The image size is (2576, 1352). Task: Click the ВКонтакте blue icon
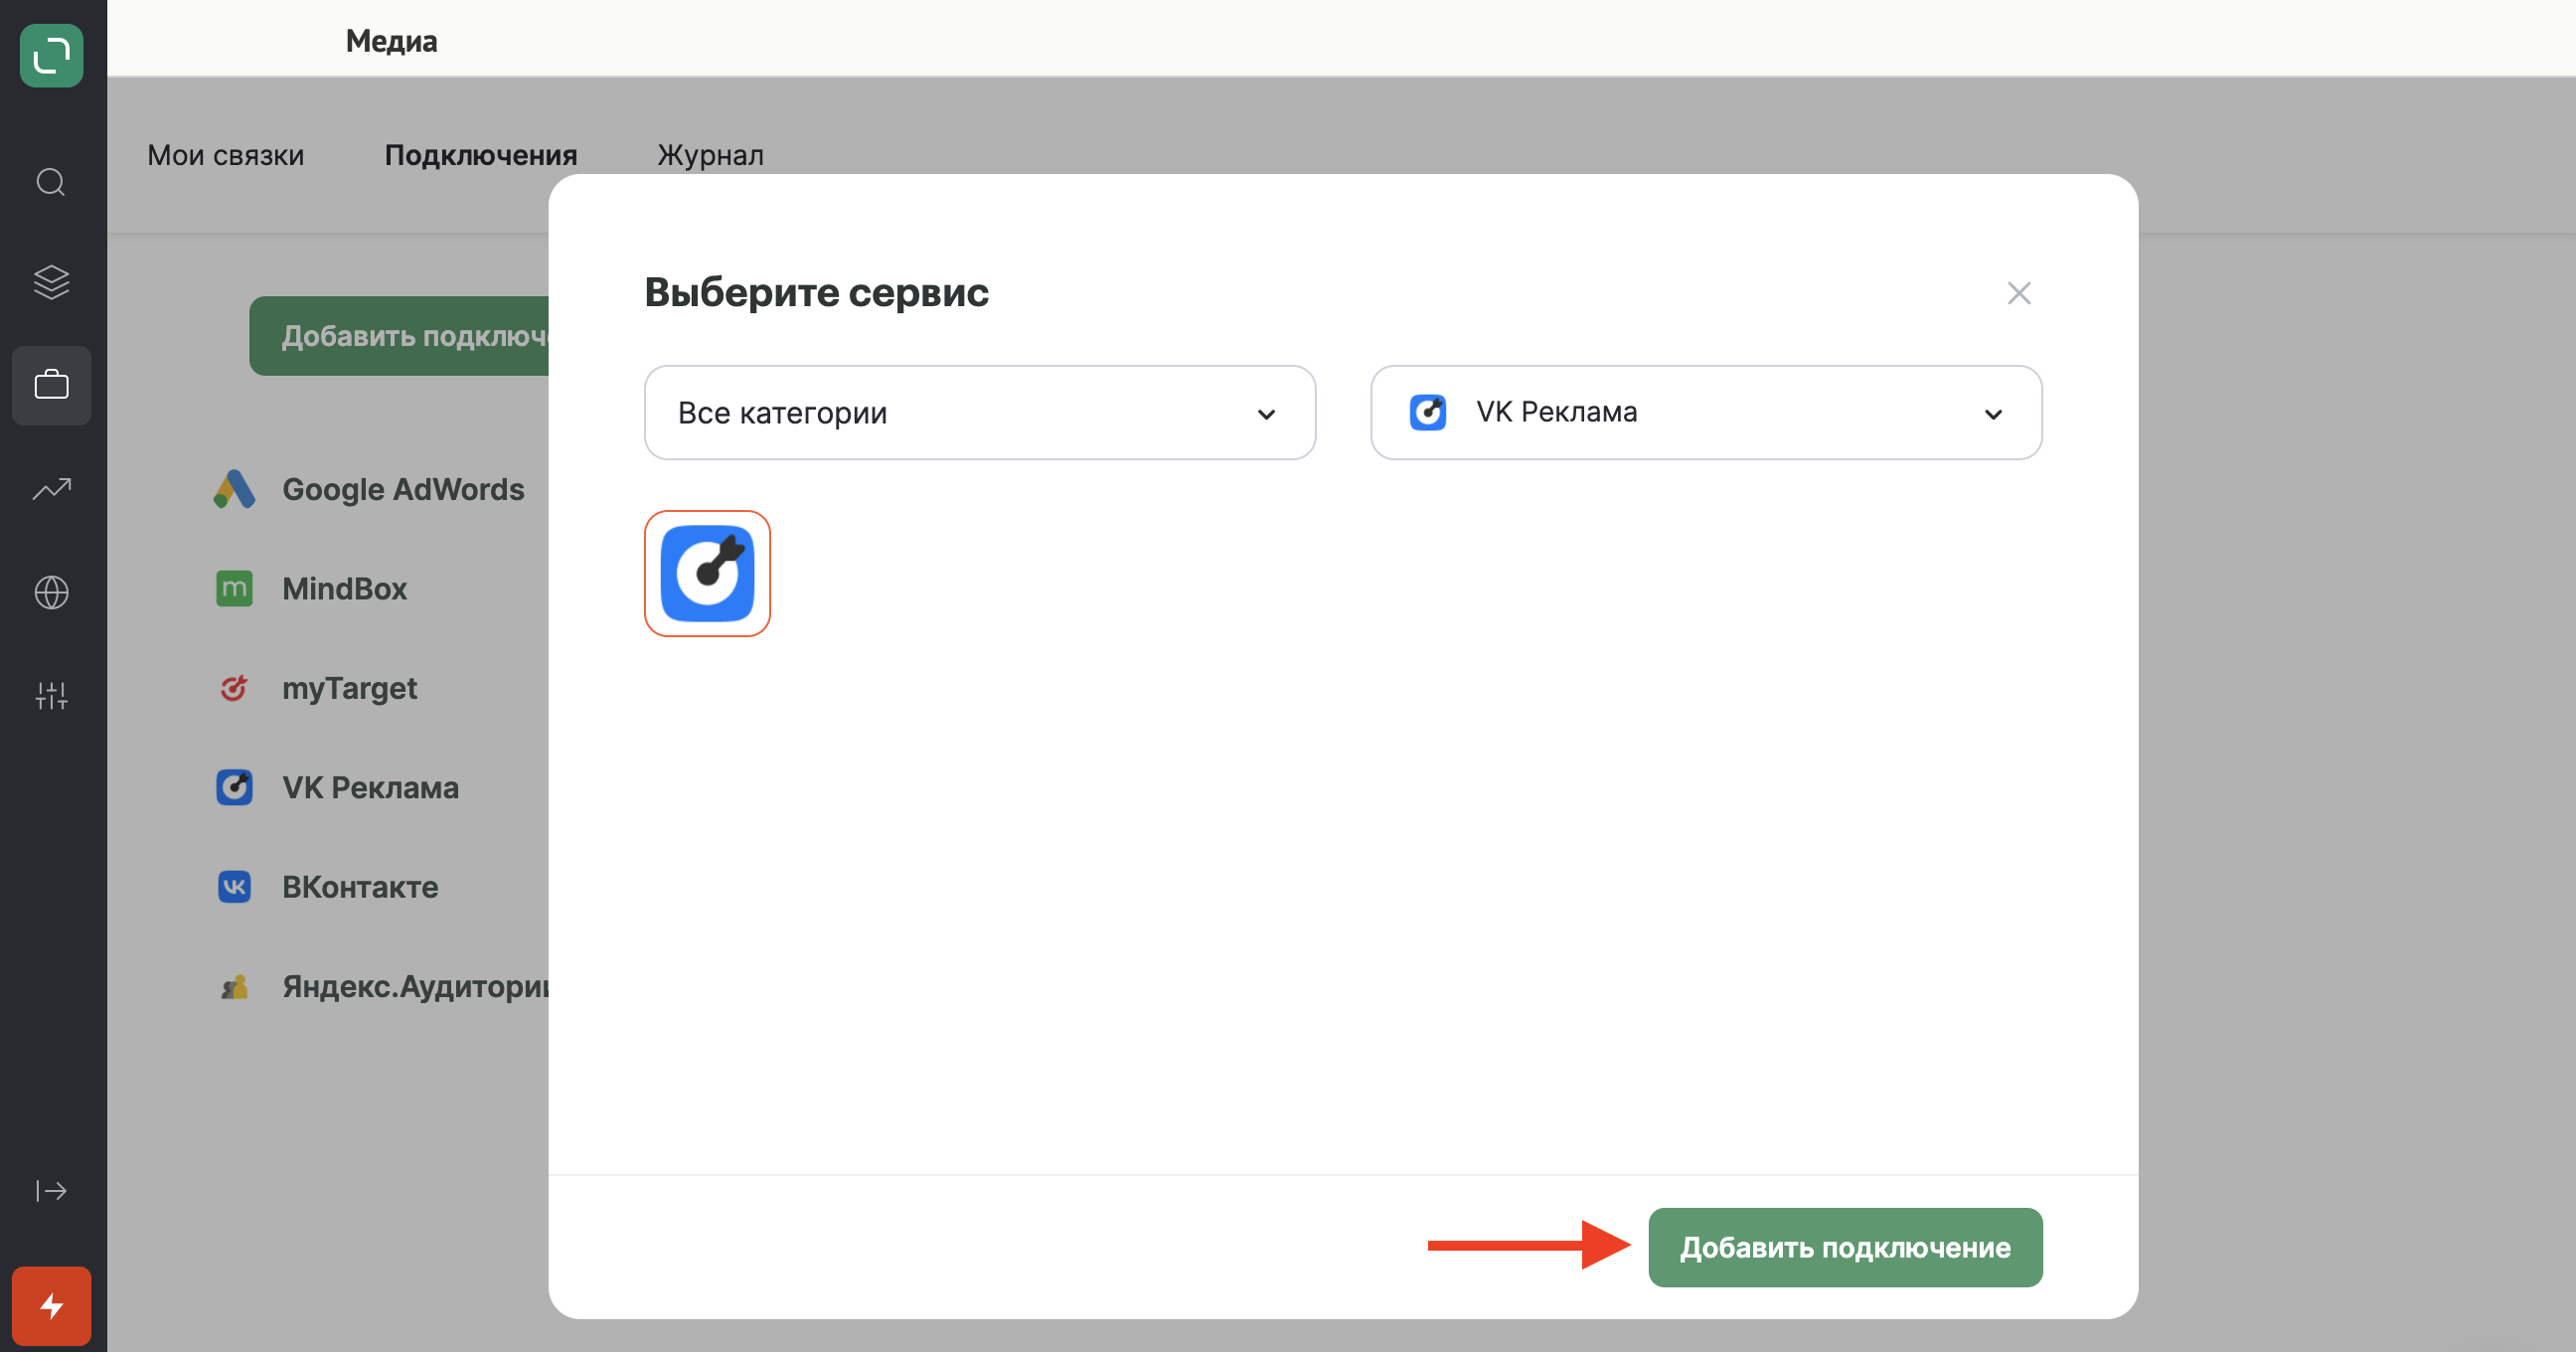[234, 886]
